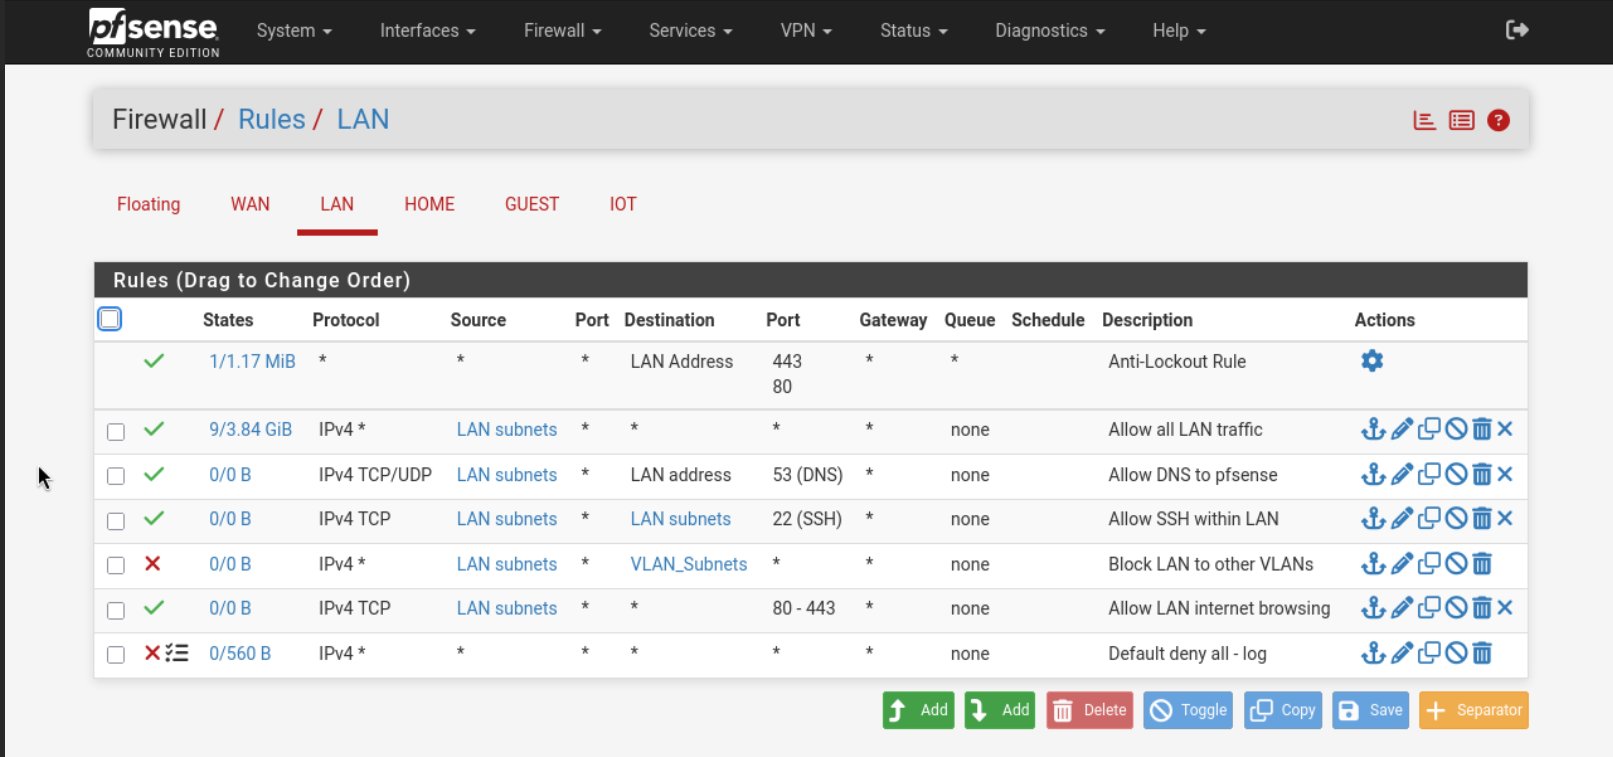This screenshot has height=757, width=1613.
Task: Switch to the HOME rules tab
Action: pyautogui.click(x=430, y=204)
